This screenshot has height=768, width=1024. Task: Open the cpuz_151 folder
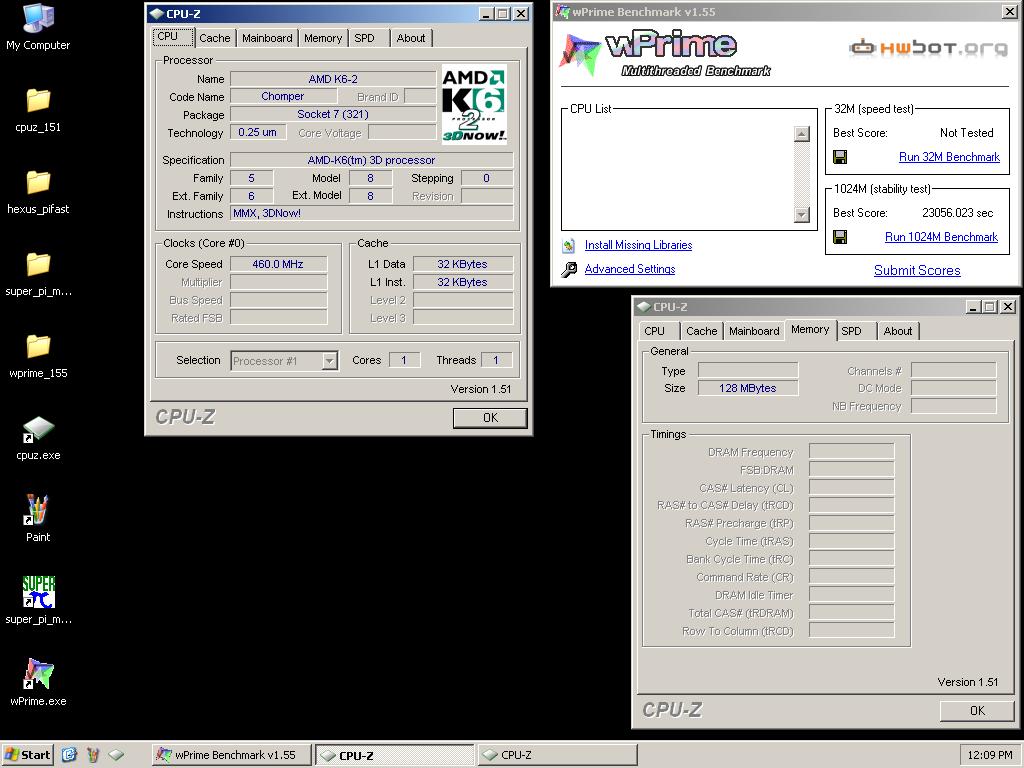pyautogui.click(x=38, y=110)
